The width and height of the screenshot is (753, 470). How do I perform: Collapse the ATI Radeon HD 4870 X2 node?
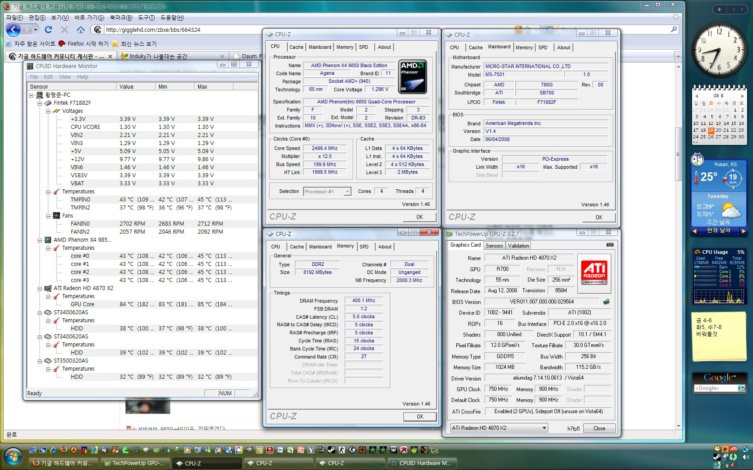(x=40, y=288)
